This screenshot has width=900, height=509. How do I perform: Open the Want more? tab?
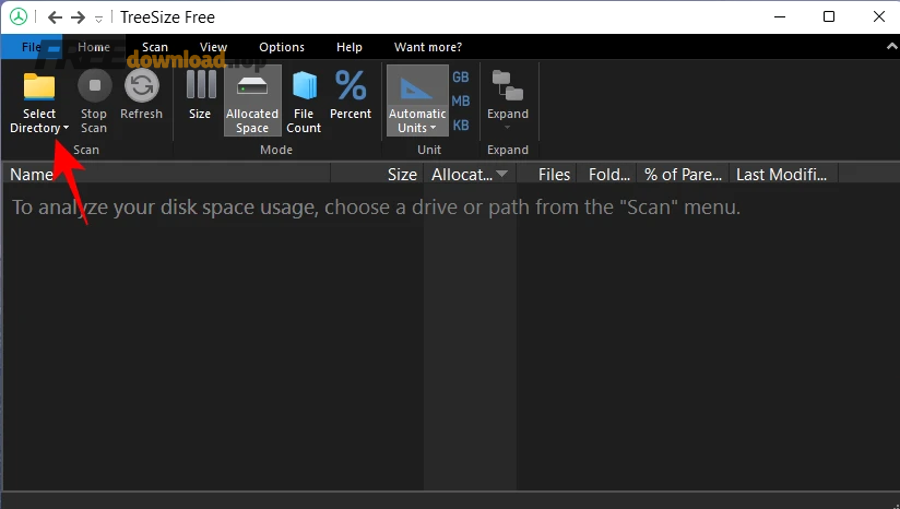428,47
